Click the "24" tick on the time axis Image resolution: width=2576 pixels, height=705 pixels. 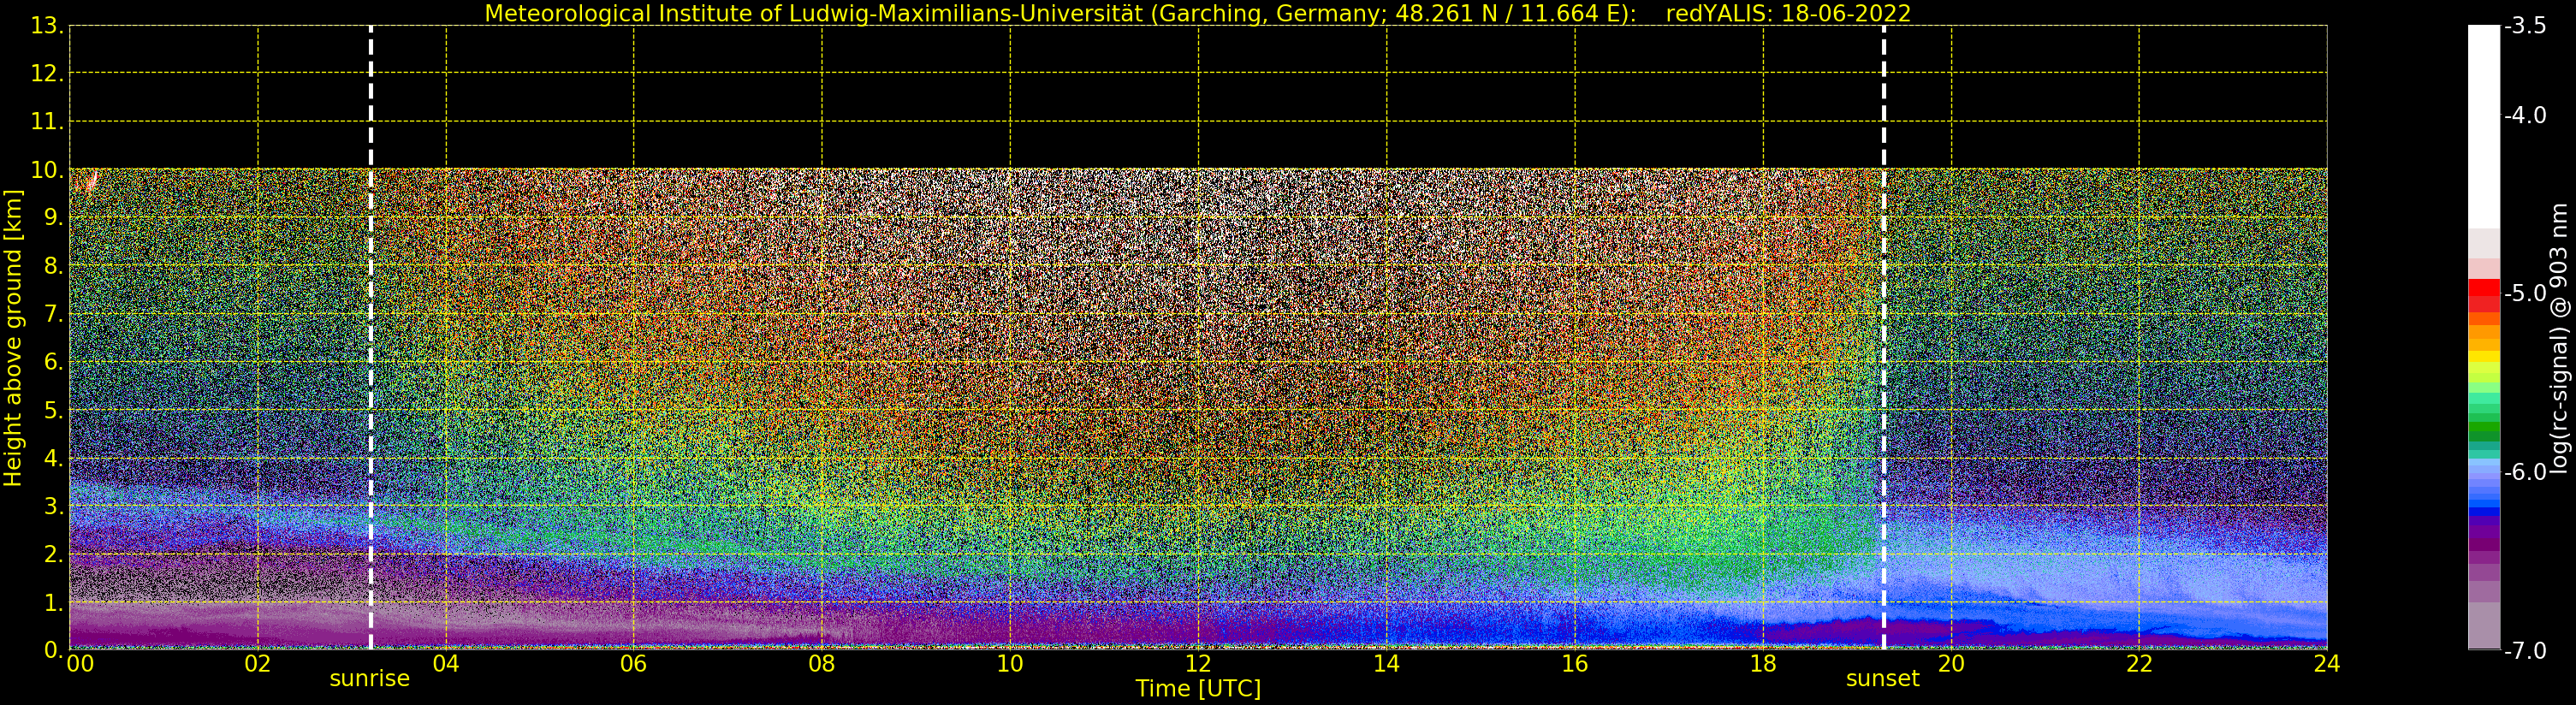click(x=2327, y=663)
